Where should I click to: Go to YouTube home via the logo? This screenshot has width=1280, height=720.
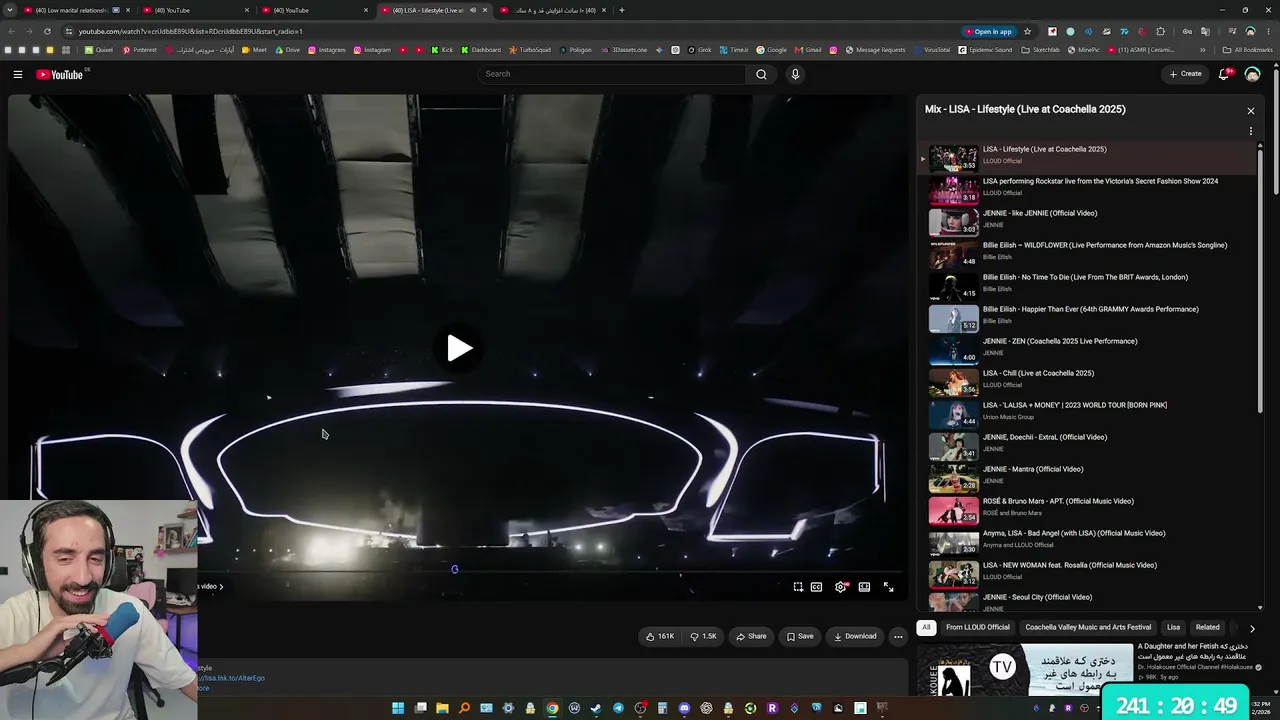point(60,74)
